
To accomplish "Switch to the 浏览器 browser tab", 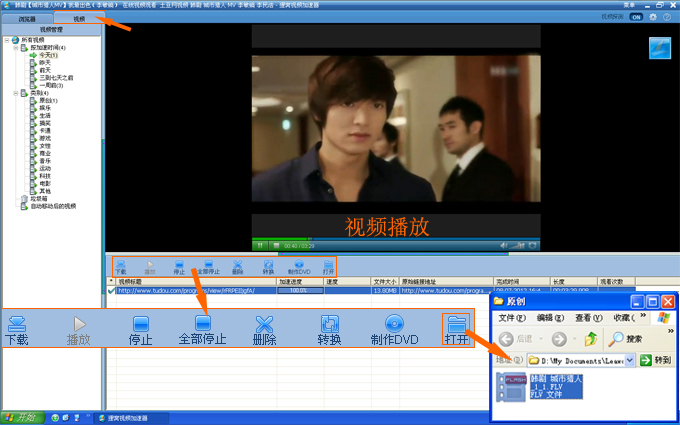I will [x=27, y=19].
